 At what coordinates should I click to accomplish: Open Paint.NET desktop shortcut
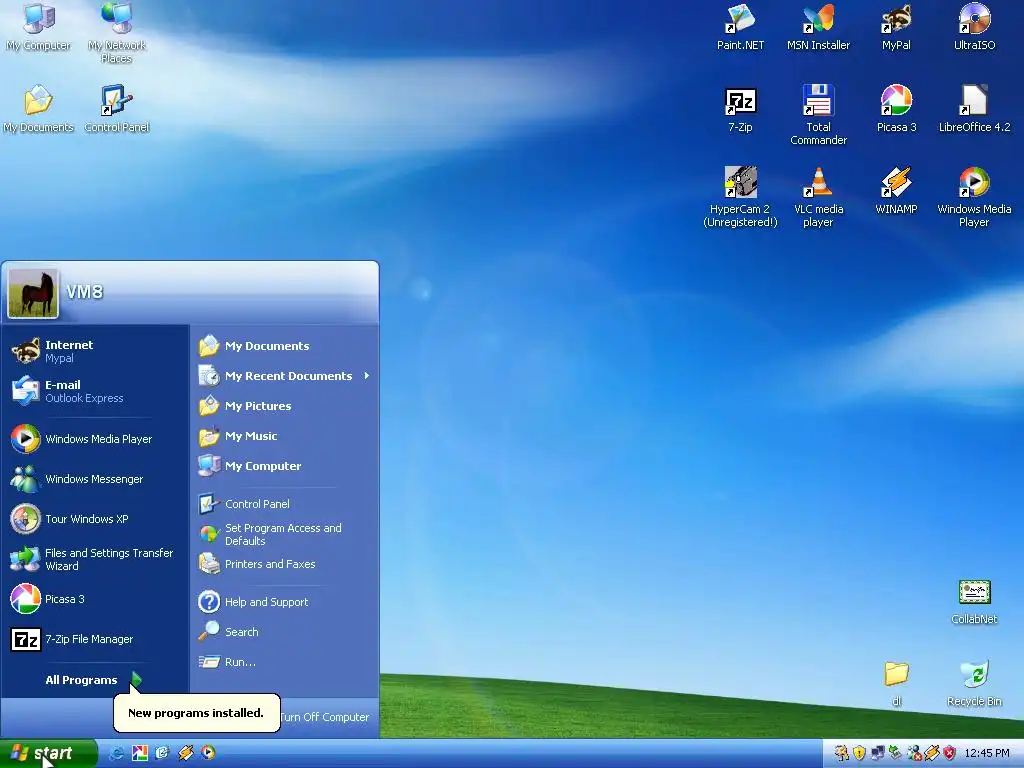pyautogui.click(x=740, y=27)
